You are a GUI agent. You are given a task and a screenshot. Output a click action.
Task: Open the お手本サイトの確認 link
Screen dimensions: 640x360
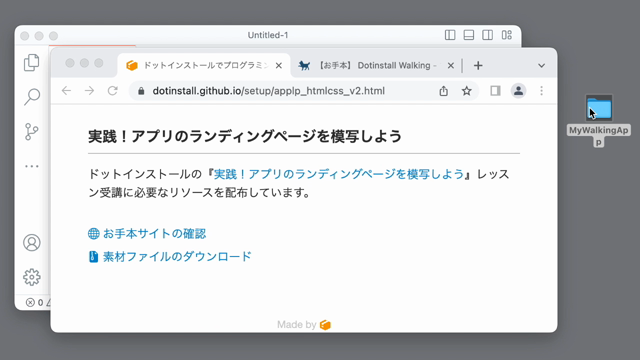155,233
